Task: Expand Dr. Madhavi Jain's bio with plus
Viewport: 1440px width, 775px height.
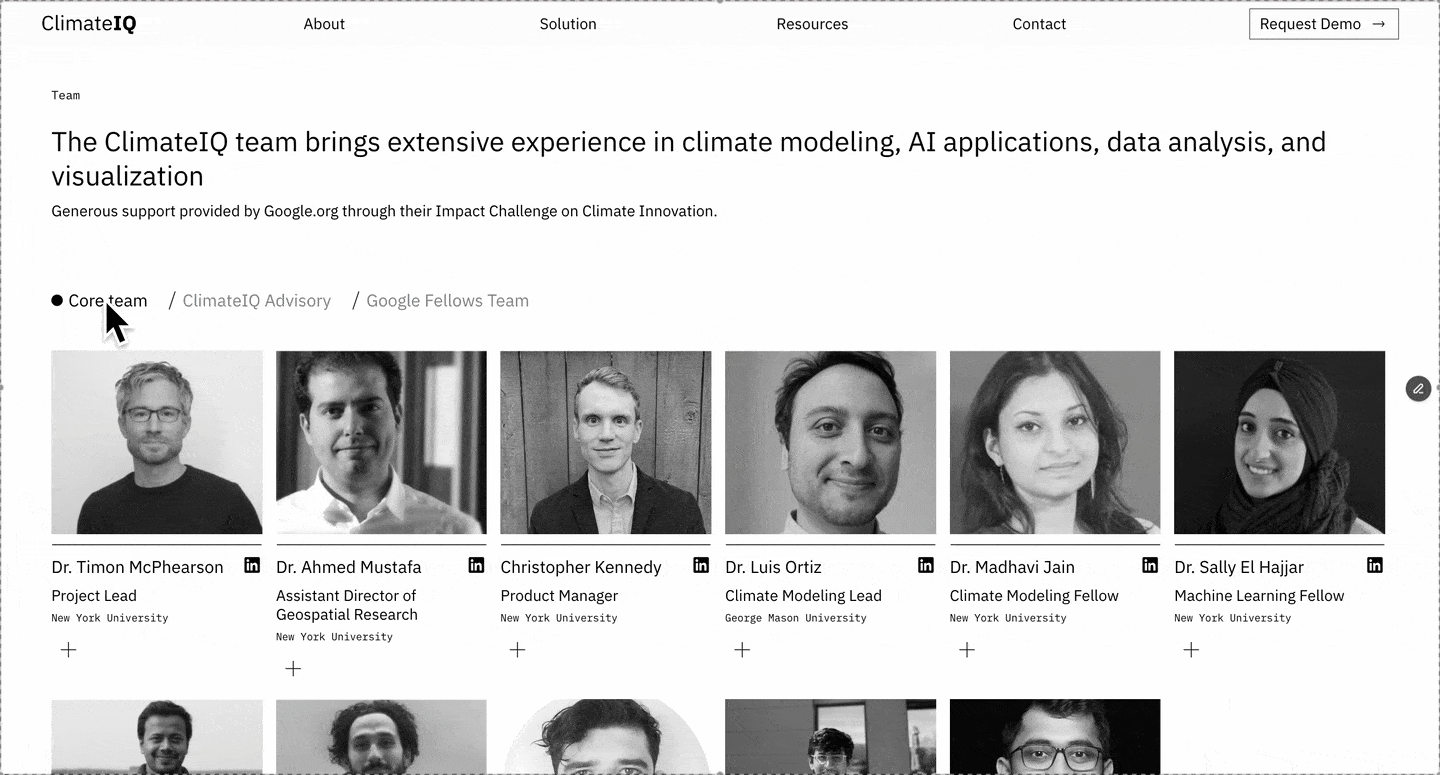Action: [967, 650]
